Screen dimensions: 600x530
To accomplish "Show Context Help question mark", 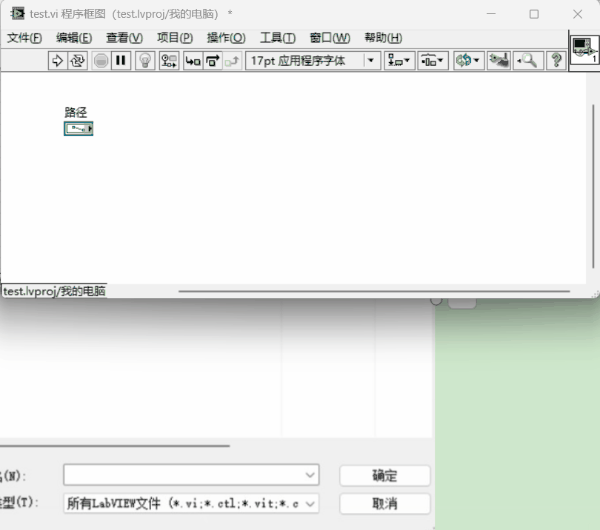I will [x=556, y=60].
